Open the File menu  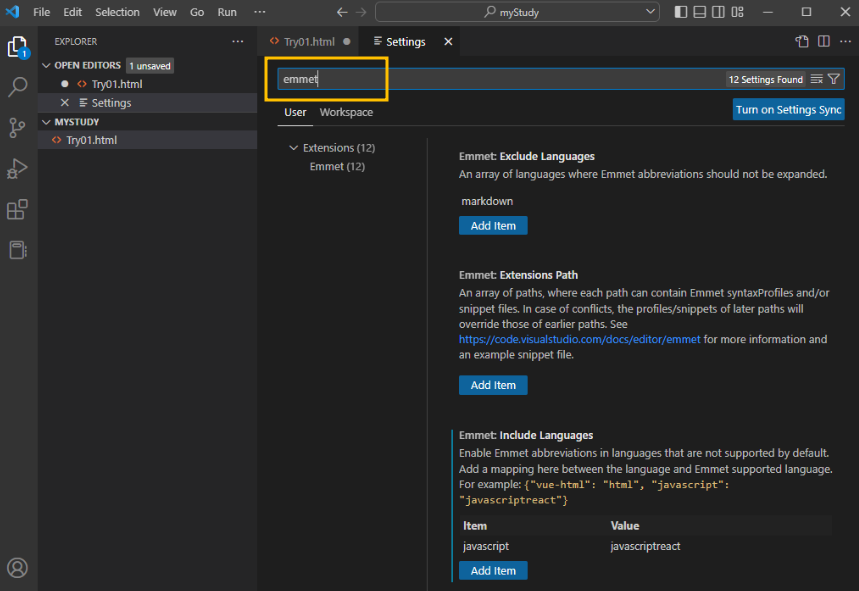tap(41, 12)
